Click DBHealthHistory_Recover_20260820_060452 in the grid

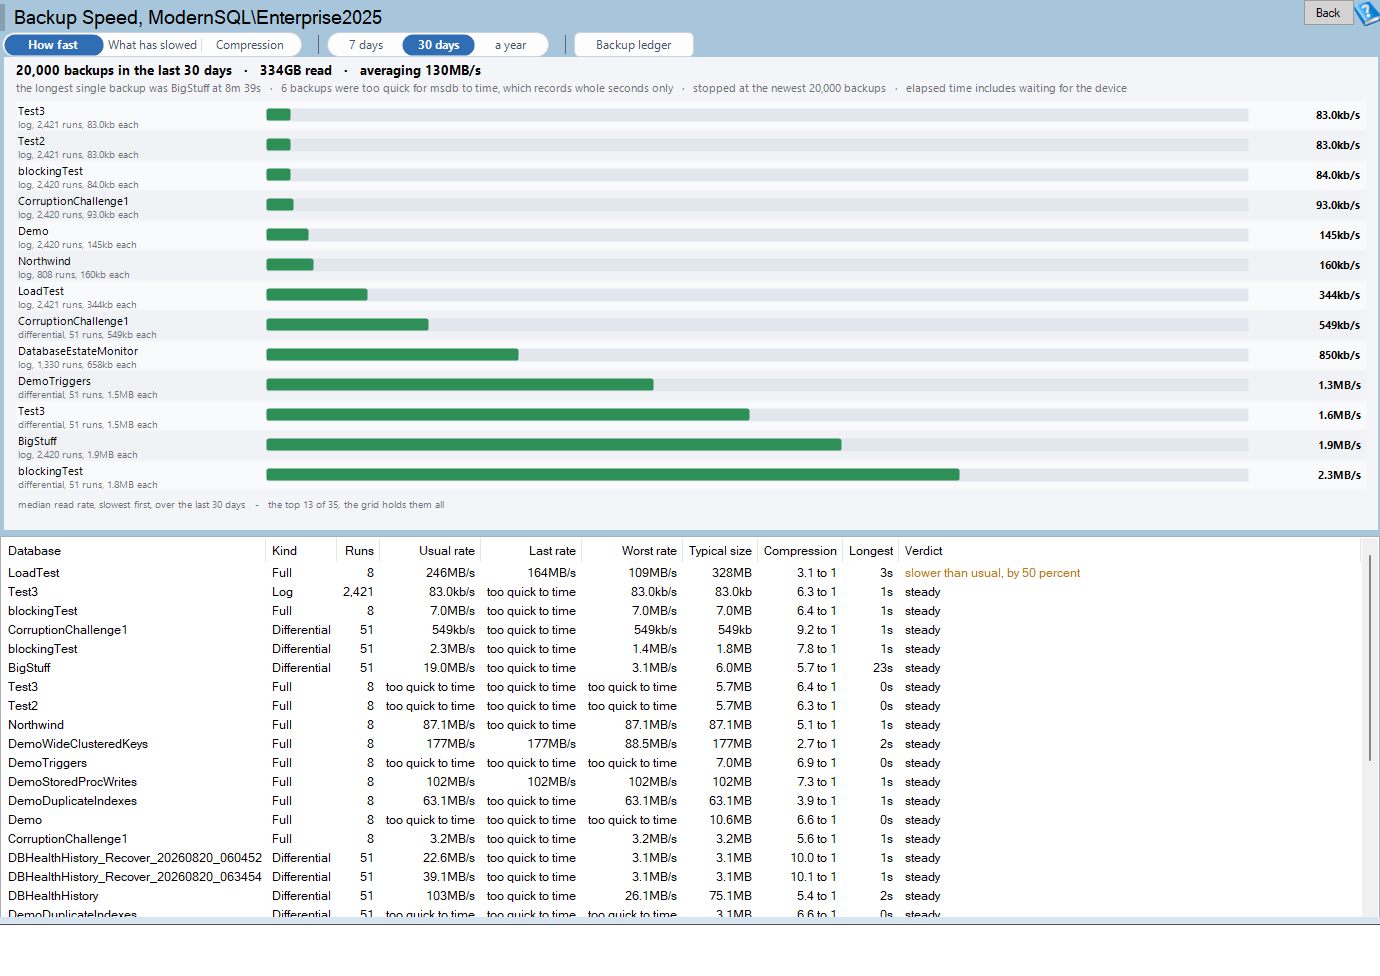click(135, 858)
